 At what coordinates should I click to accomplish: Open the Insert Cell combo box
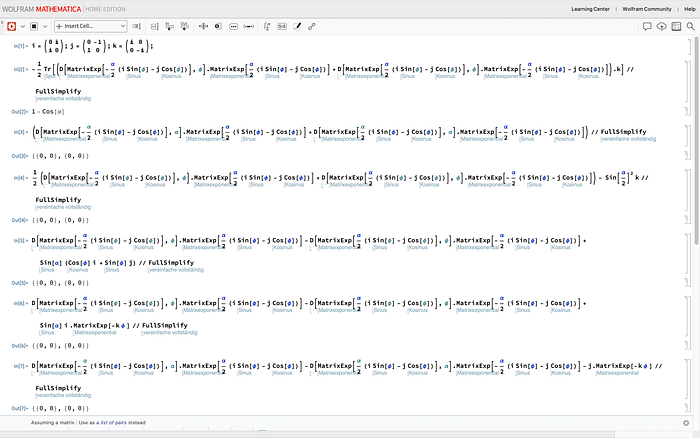pos(91,26)
